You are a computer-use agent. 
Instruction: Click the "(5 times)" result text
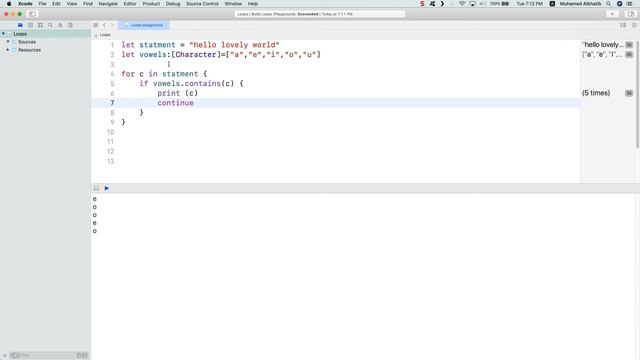[x=596, y=93]
